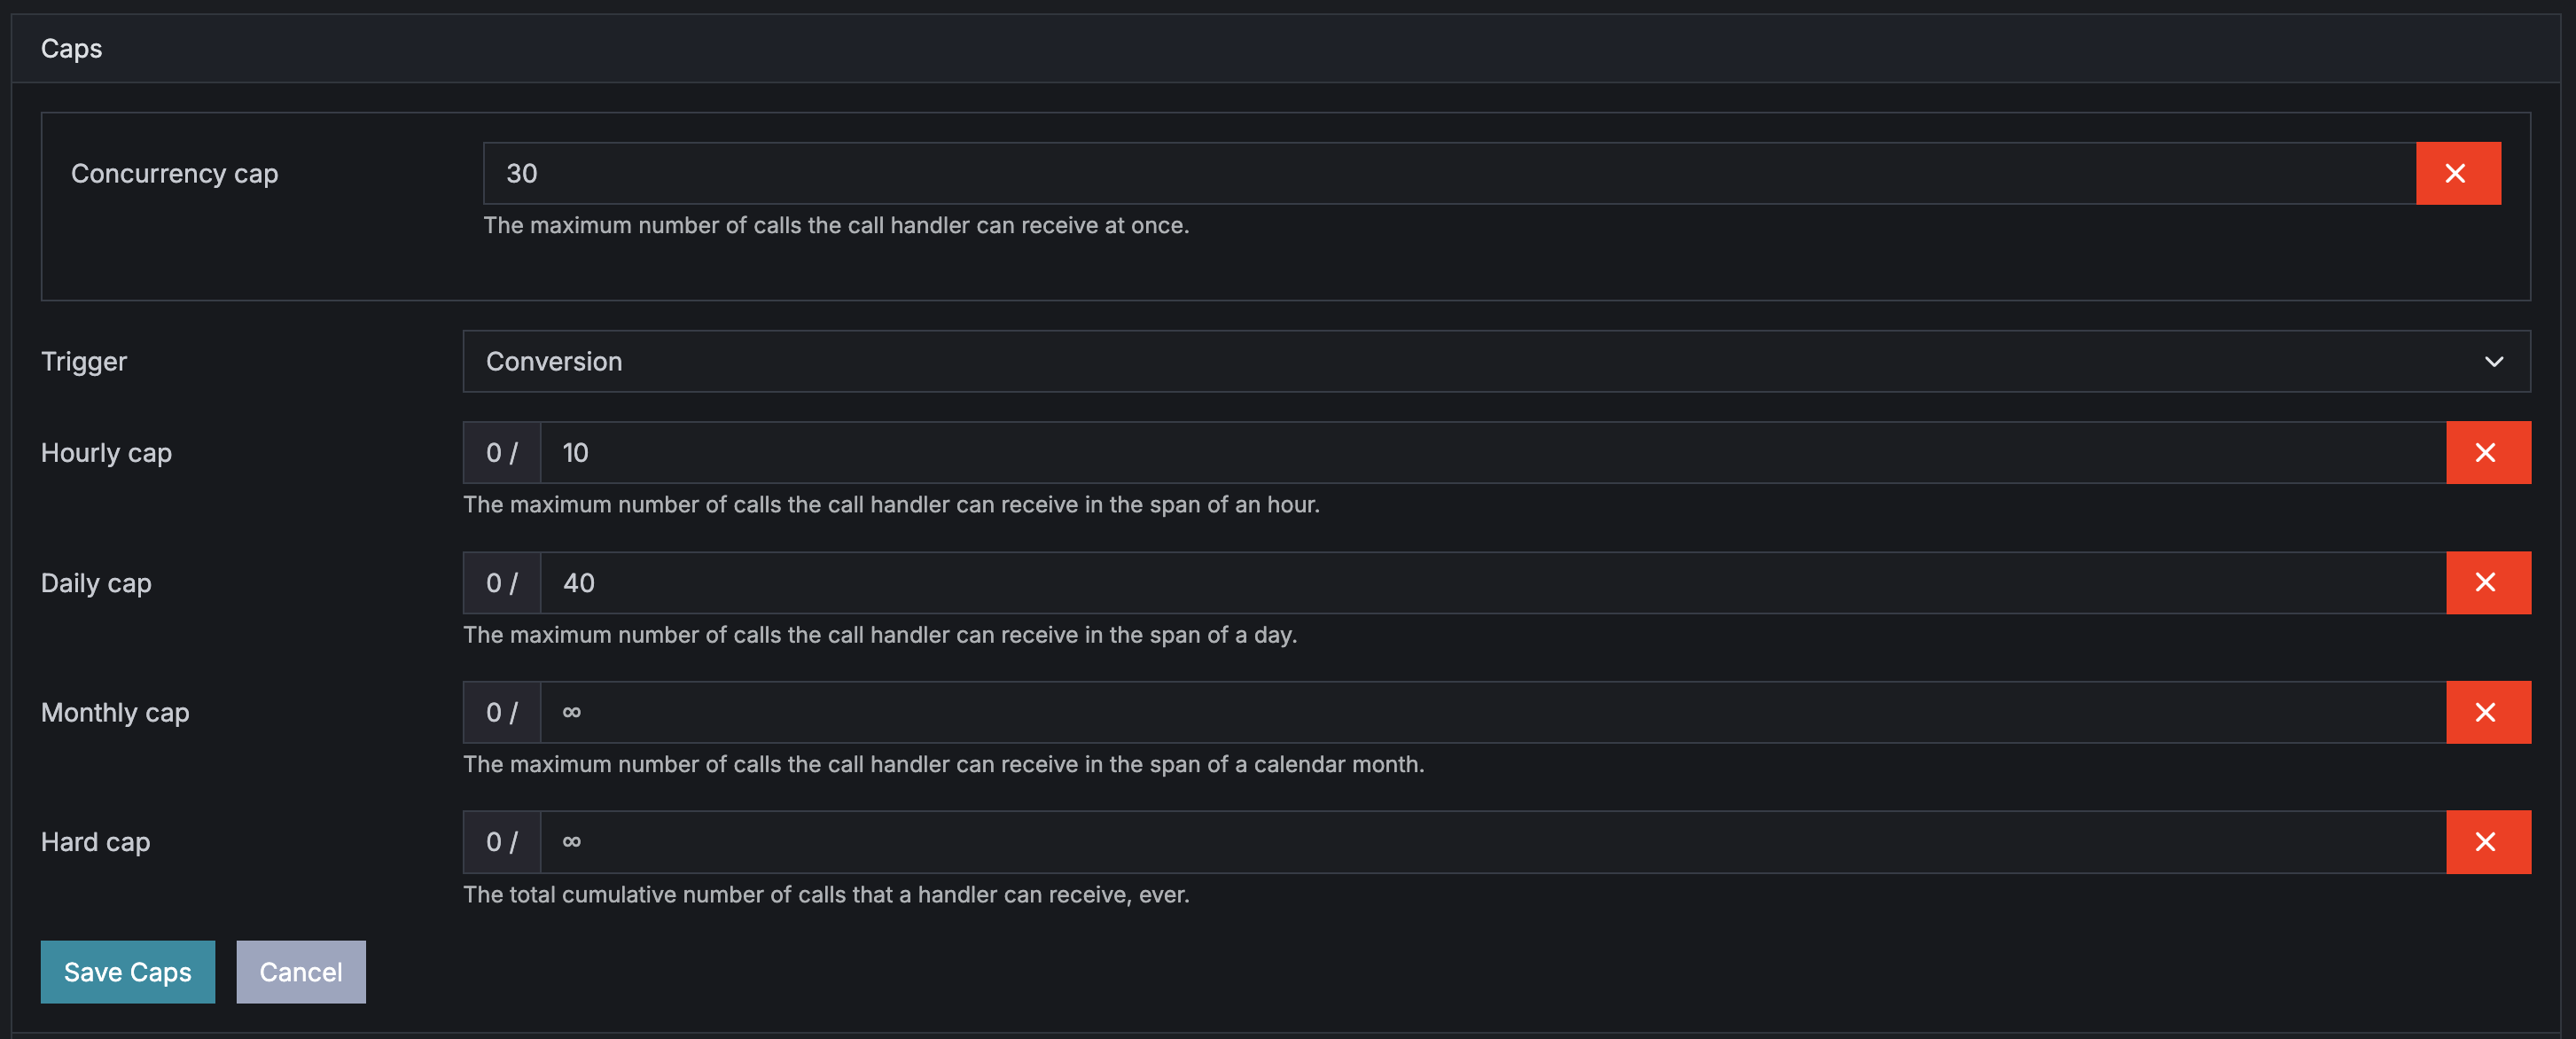
Task: Remove the Monthly cap via red X
Action: coord(2487,712)
